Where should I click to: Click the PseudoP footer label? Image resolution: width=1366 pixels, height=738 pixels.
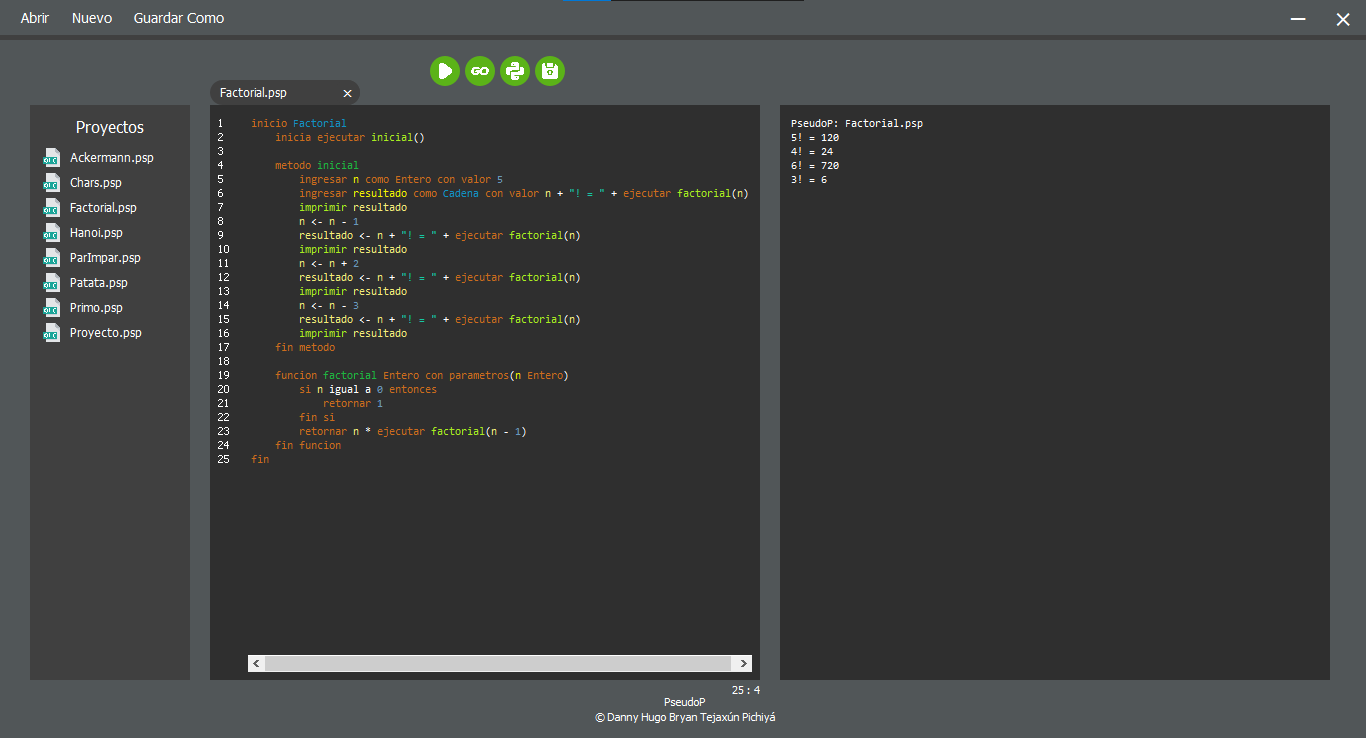(x=685, y=703)
